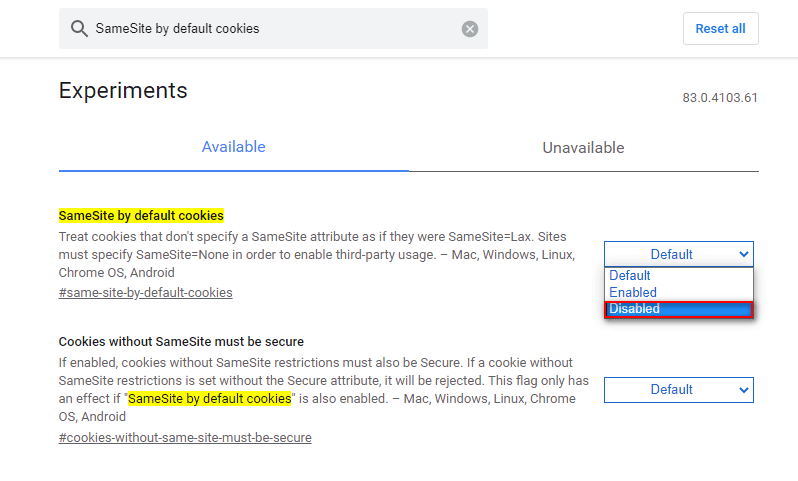Click the Experiments page heading
The image size is (798, 481).
pos(123,91)
